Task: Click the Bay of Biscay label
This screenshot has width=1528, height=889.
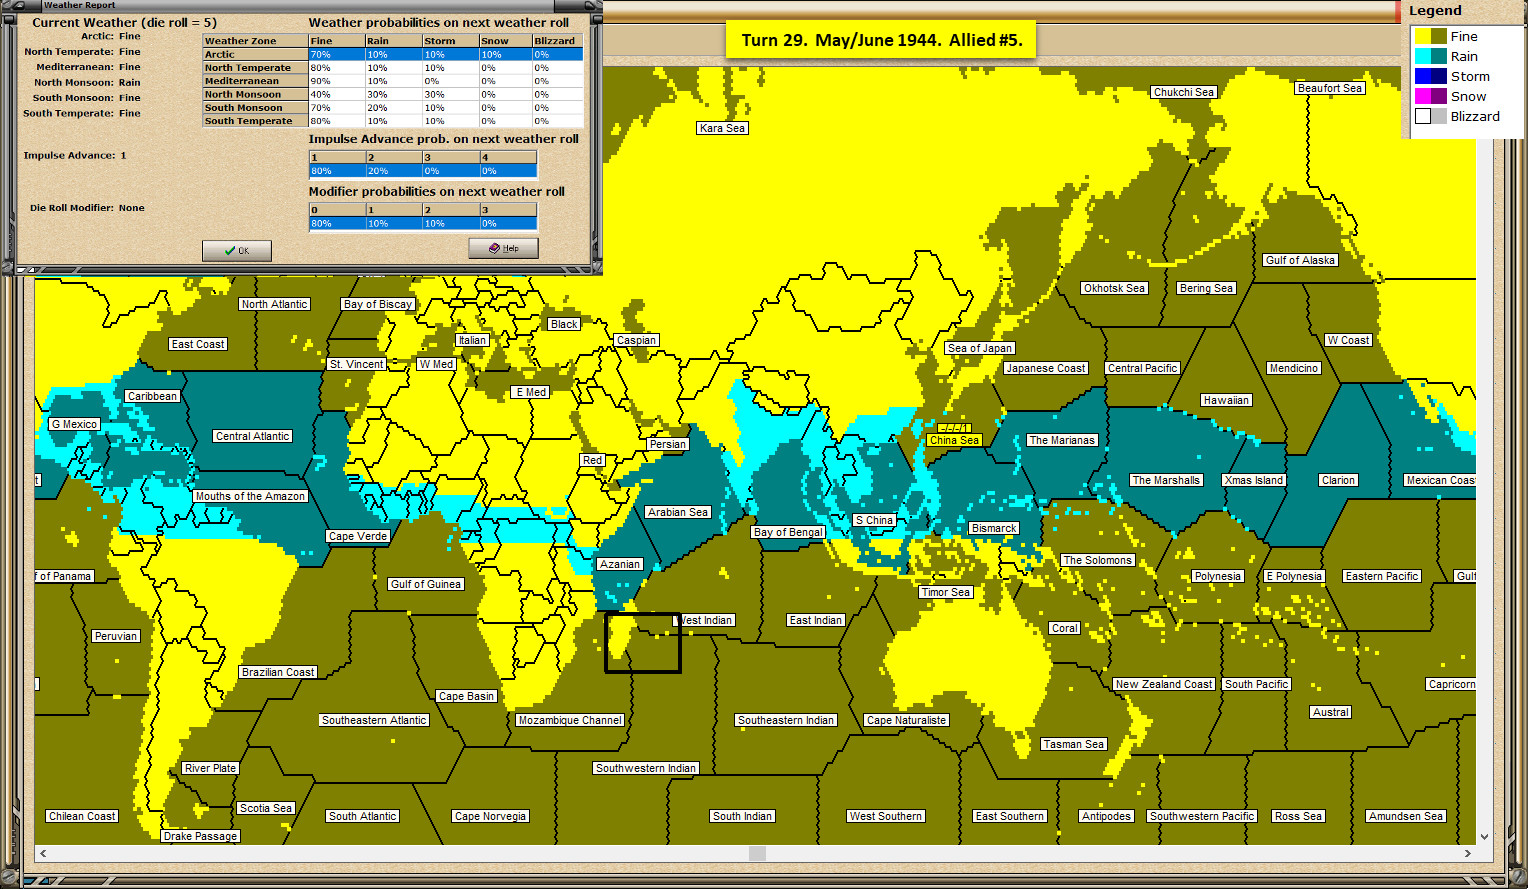Action: point(378,304)
